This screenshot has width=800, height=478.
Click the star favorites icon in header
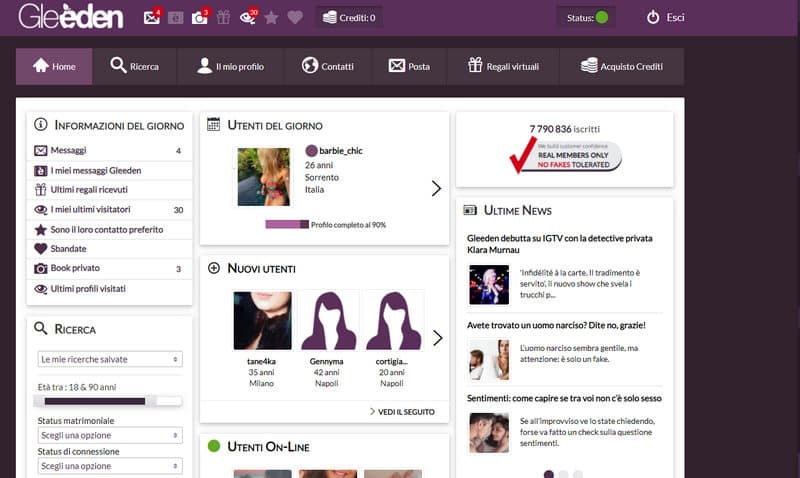click(x=271, y=17)
